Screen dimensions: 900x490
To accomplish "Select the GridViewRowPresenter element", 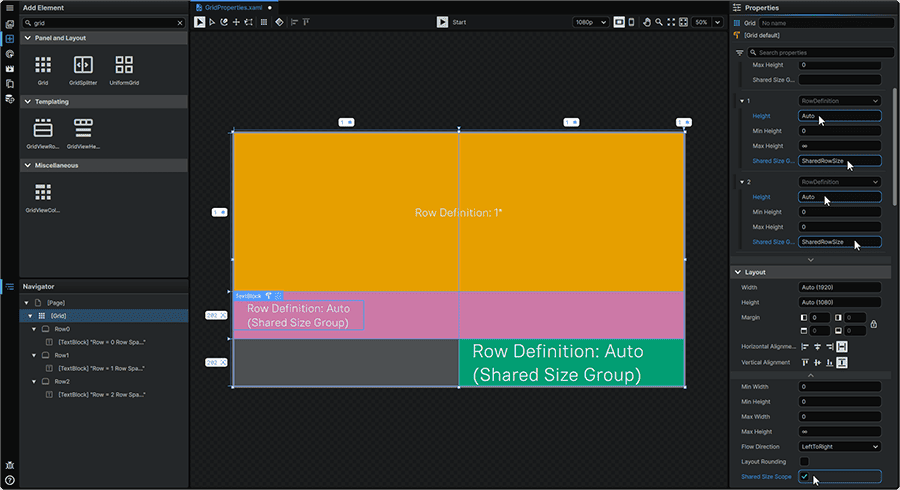I will coord(43,134).
